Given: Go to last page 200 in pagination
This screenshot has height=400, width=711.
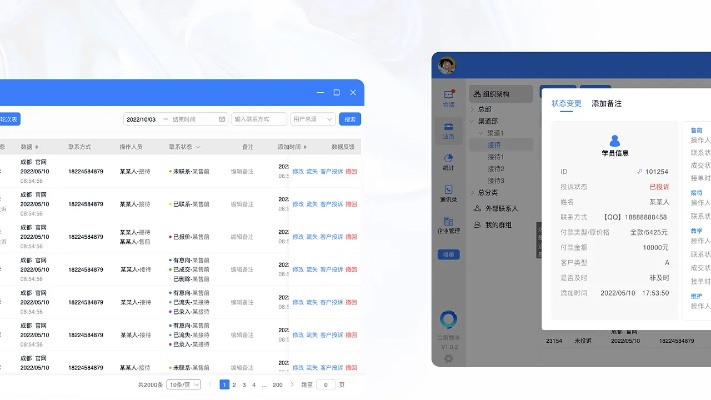Looking at the screenshot, I should click(278, 385).
